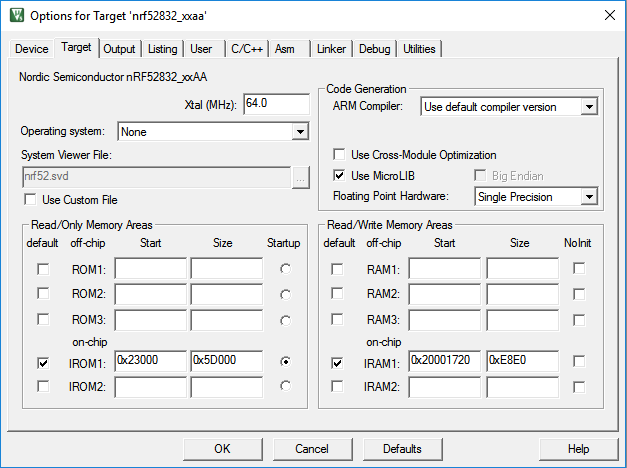The image size is (627, 468).
Task: Check the IRAM2 default checkbox
Action: [337, 386]
